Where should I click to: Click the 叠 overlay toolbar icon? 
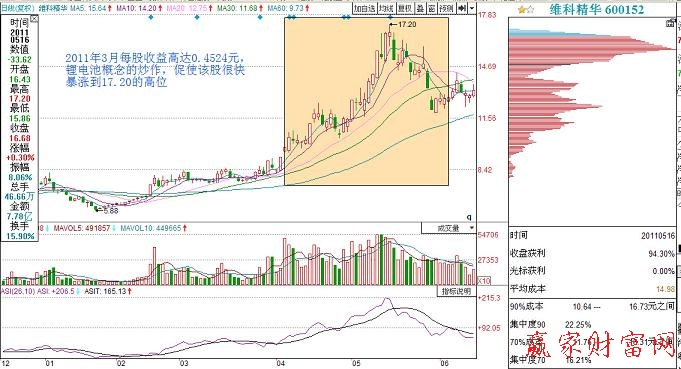[420, 8]
